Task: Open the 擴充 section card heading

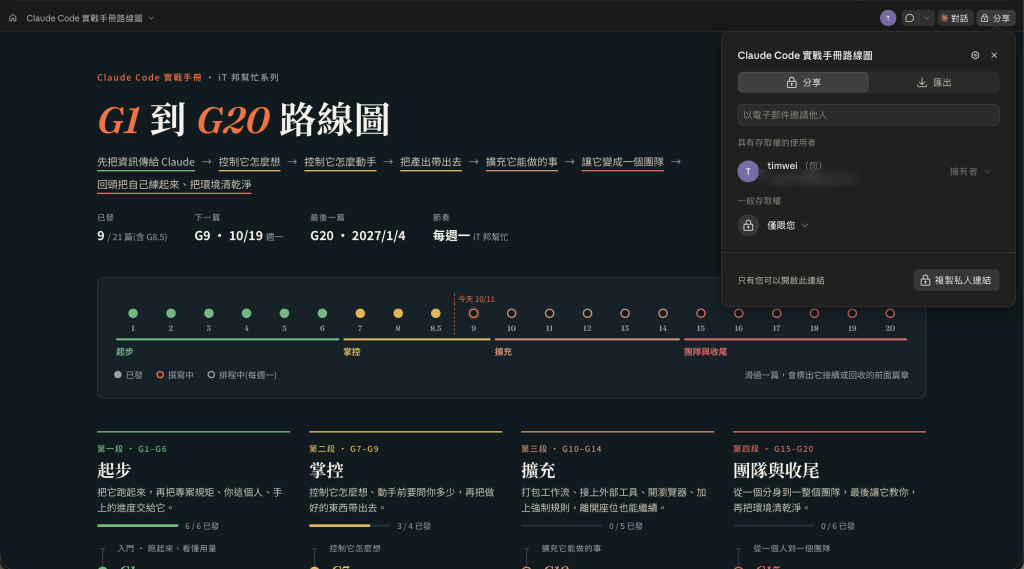Action: point(538,470)
